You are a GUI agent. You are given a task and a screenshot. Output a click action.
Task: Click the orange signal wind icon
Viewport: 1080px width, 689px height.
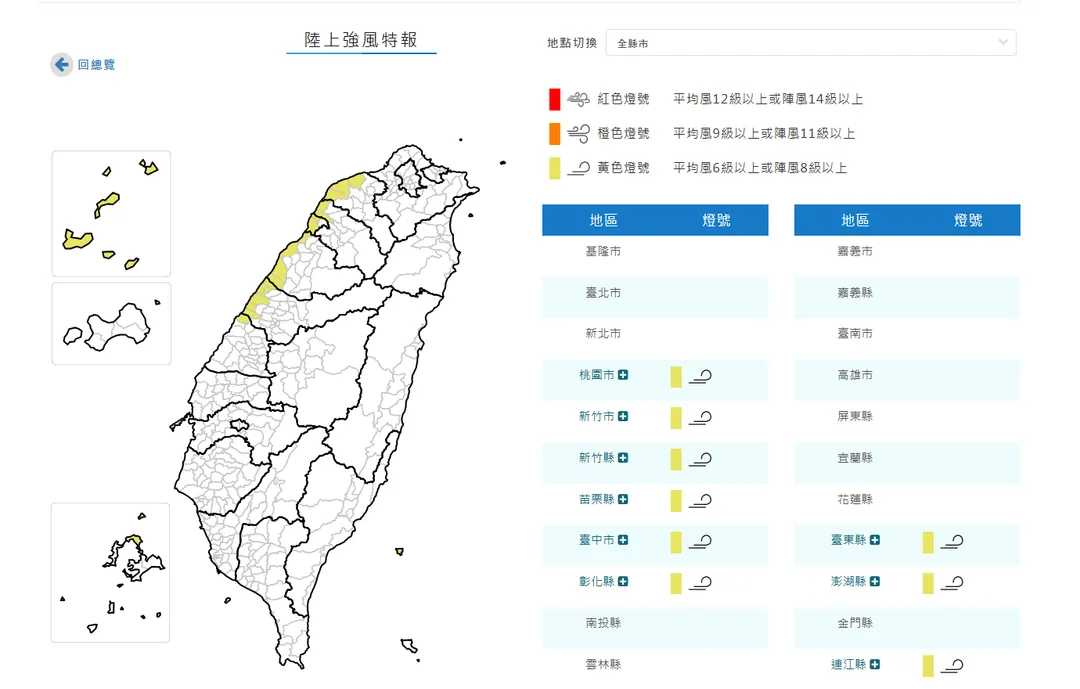[x=579, y=134]
